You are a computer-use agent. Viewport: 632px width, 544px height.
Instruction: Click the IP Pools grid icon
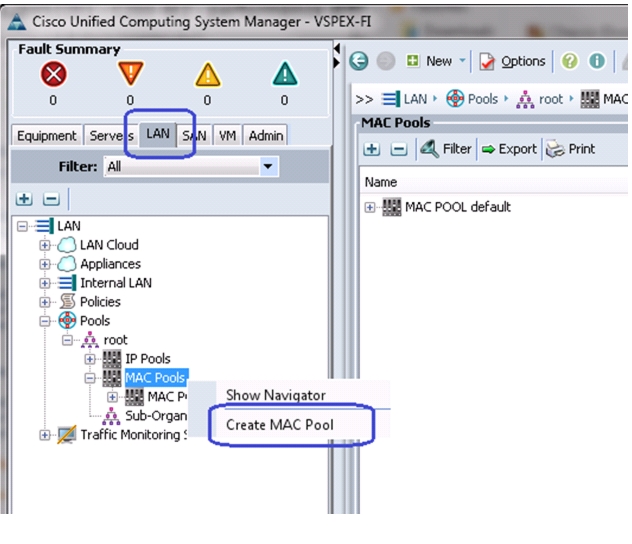[112, 359]
